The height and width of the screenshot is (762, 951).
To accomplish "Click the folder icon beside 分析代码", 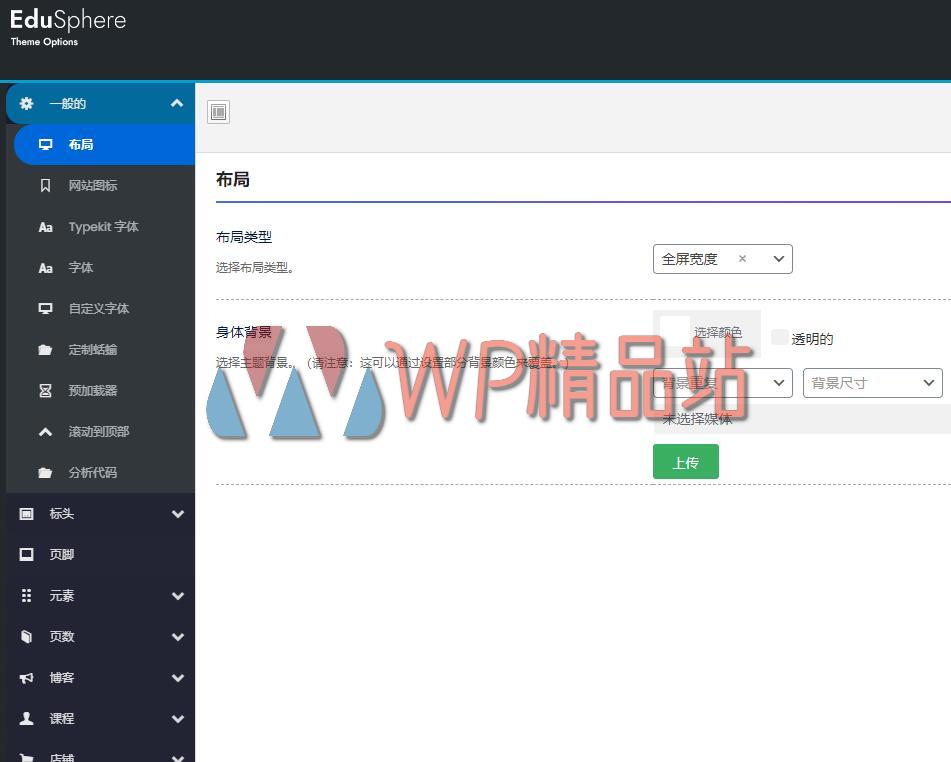I will pos(43,472).
